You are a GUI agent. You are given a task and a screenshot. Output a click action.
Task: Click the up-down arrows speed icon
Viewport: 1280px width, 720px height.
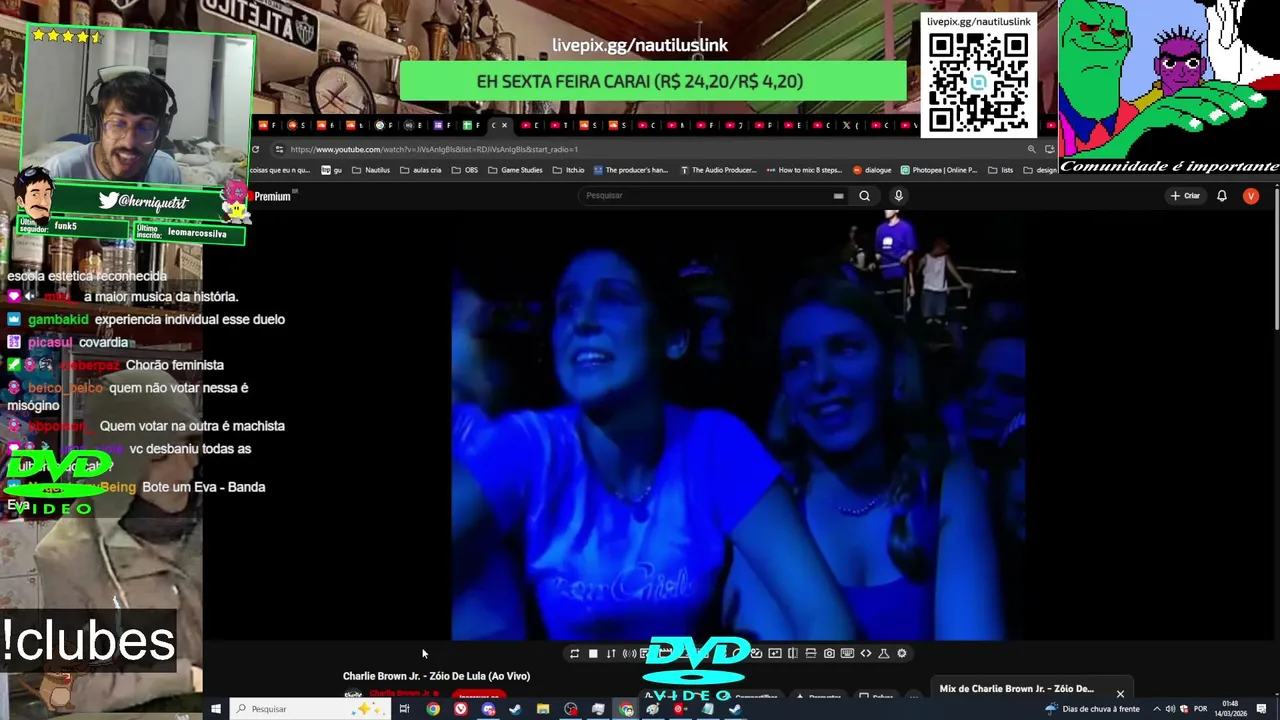tap(611, 654)
